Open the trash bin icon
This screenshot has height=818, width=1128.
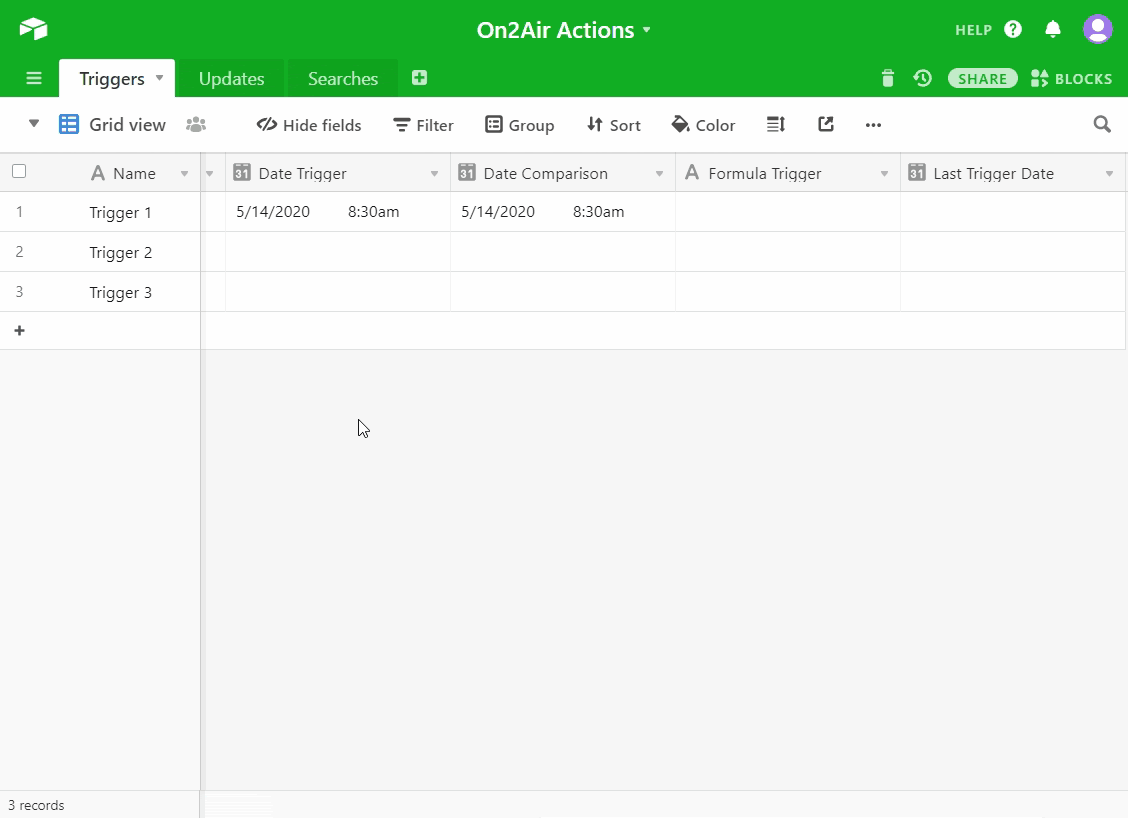887,78
